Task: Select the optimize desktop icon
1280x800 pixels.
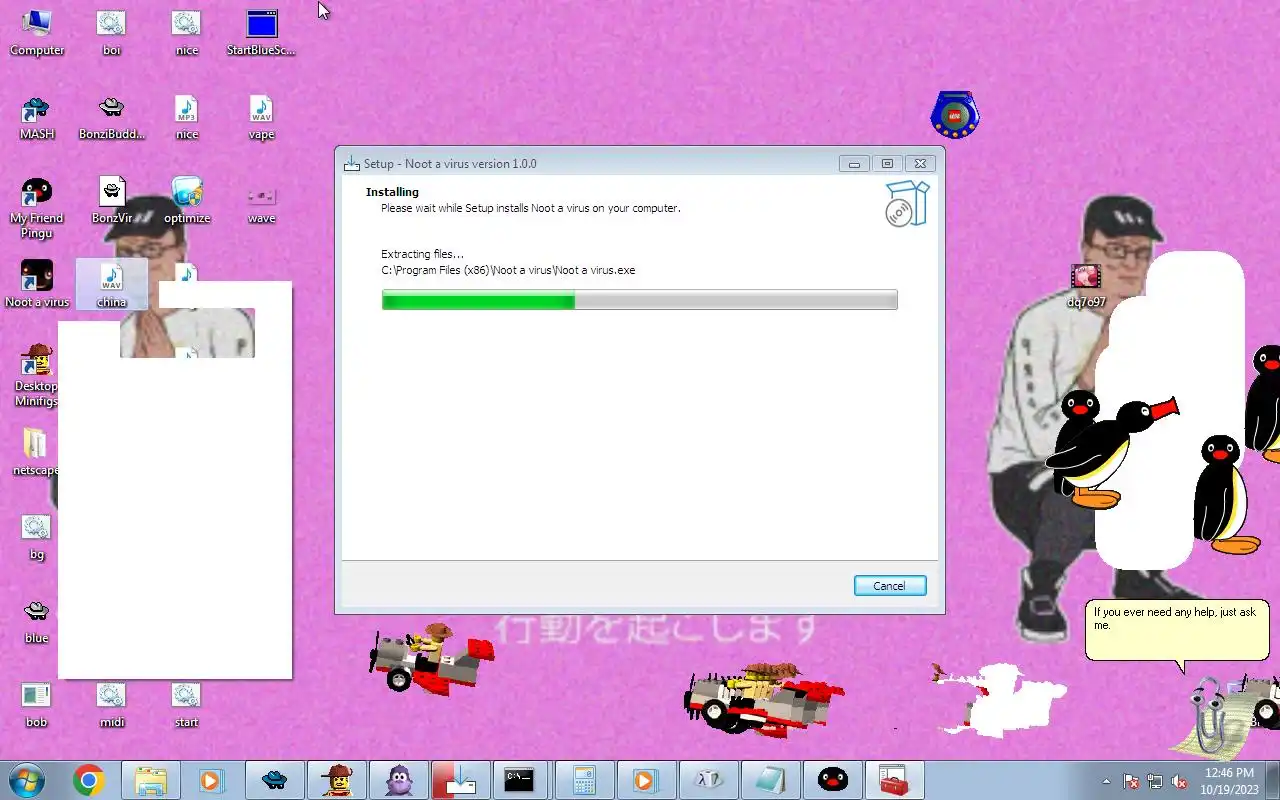Action: (187, 201)
